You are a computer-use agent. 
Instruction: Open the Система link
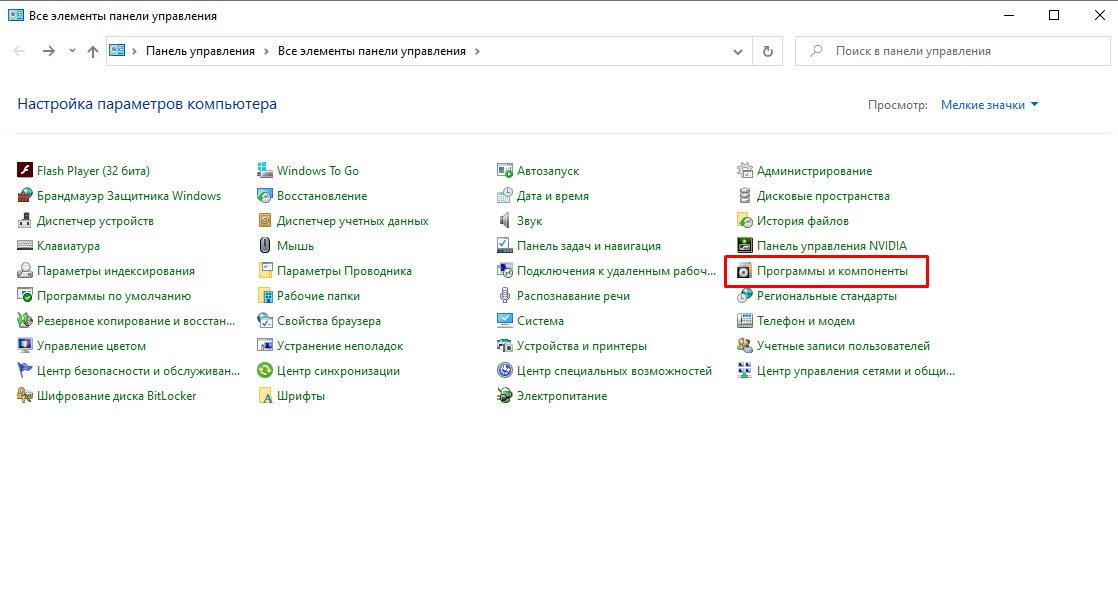pos(540,321)
